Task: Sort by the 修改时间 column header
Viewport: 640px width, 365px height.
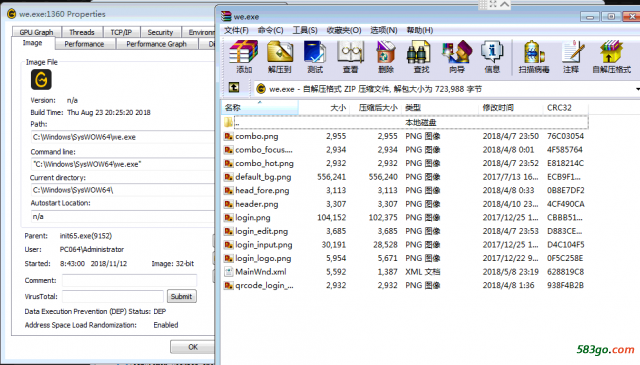Action: pyautogui.click(x=511, y=108)
